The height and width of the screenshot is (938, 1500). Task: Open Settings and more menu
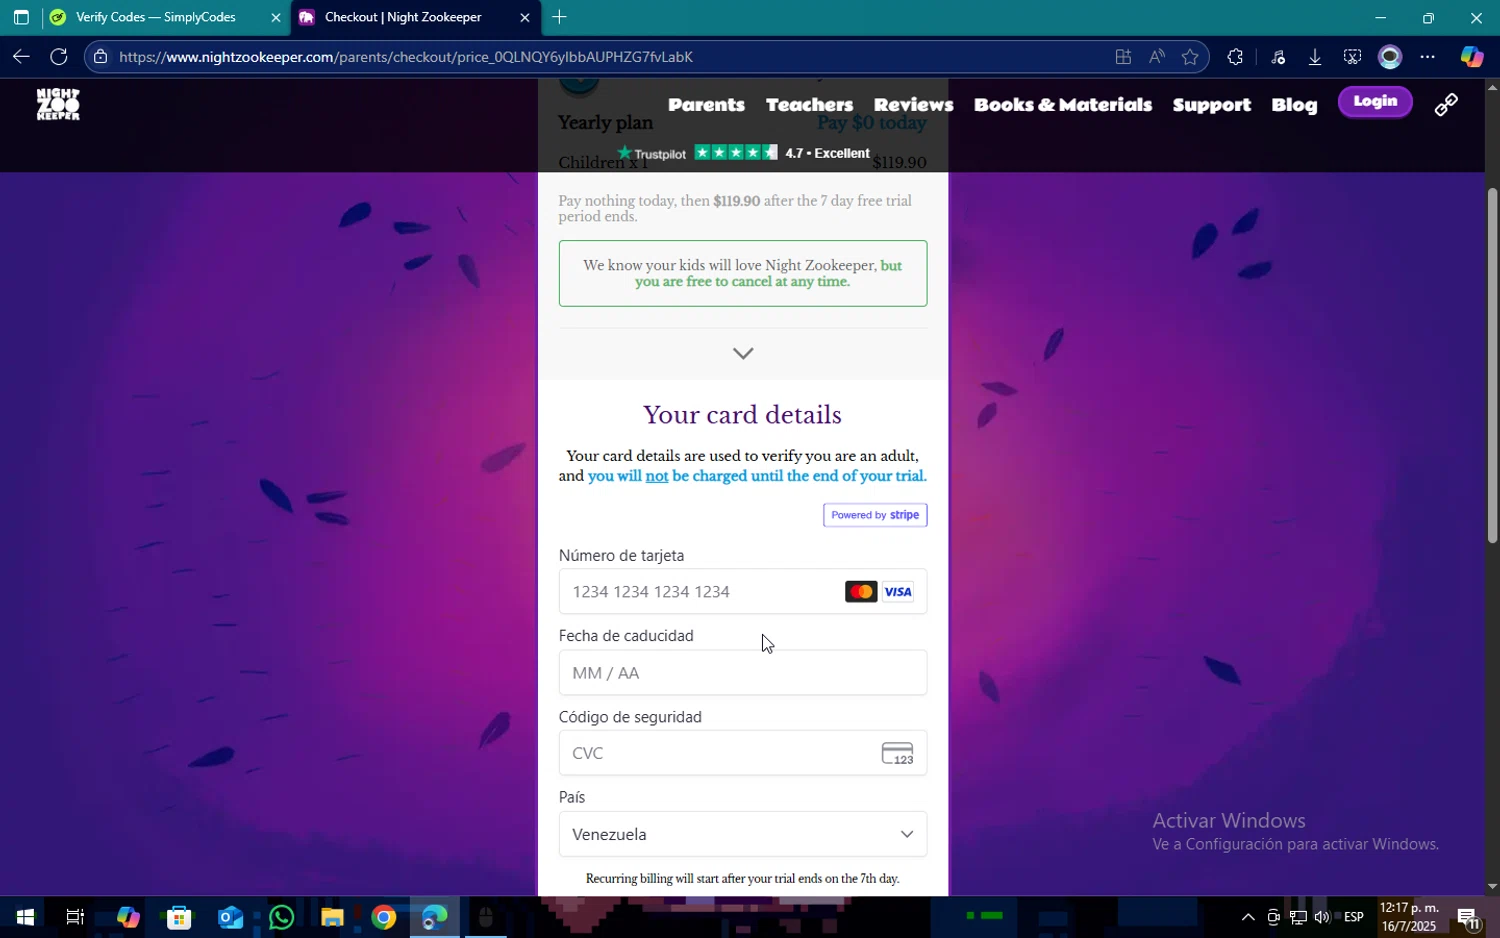coord(1427,57)
